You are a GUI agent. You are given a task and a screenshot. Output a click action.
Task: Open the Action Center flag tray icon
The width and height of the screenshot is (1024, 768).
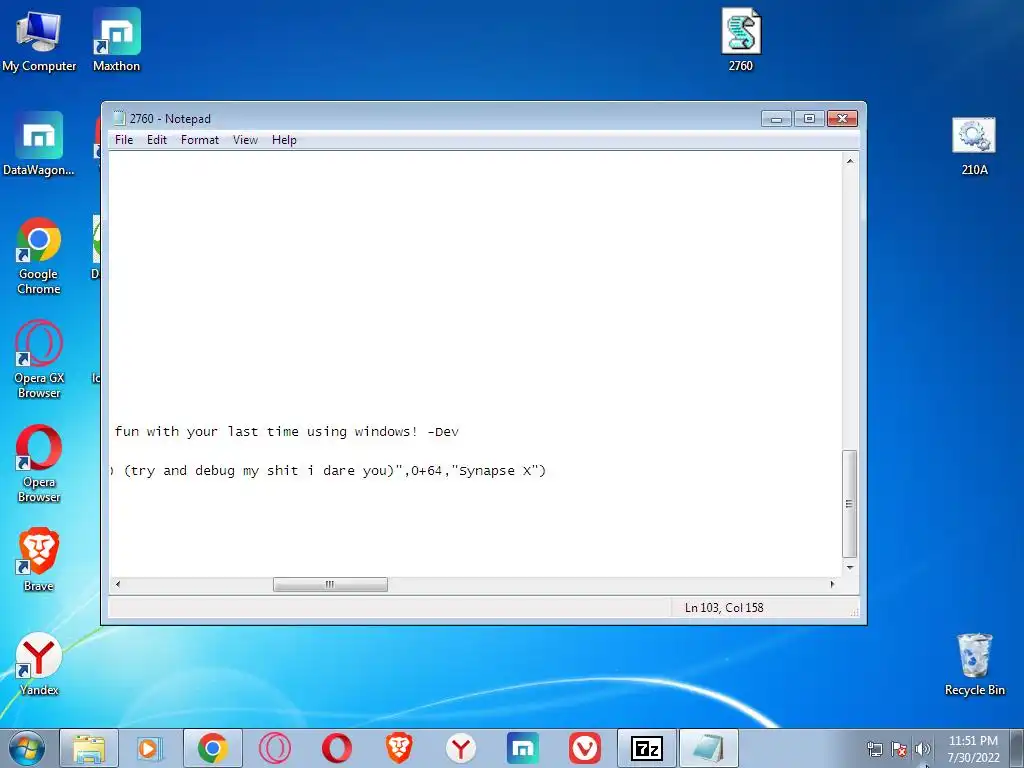(x=899, y=749)
